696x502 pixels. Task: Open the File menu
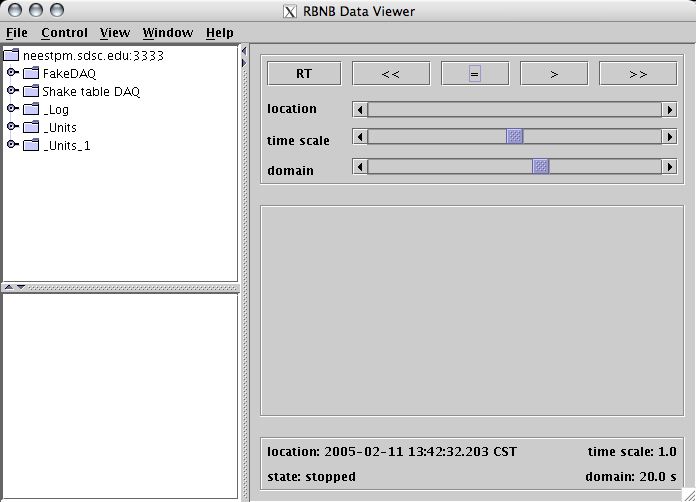[16, 33]
